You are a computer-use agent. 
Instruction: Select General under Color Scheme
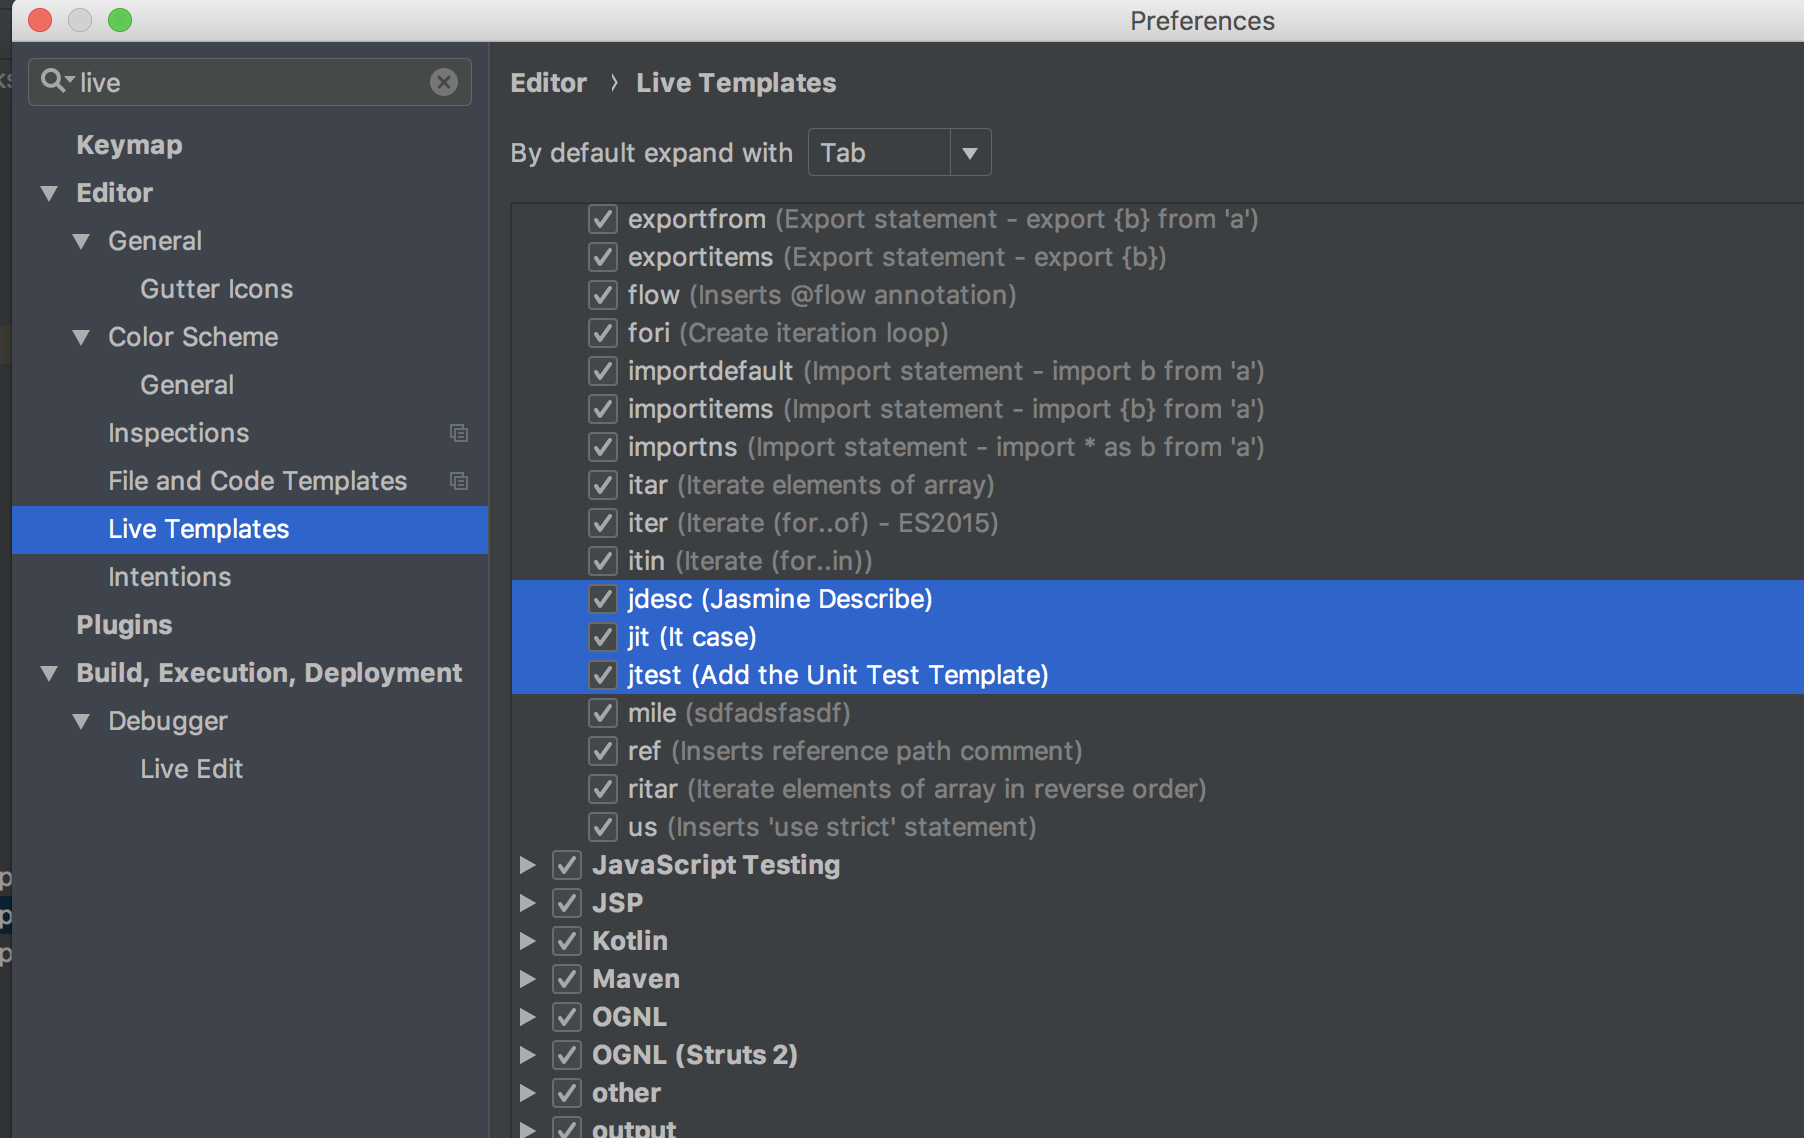click(x=187, y=385)
